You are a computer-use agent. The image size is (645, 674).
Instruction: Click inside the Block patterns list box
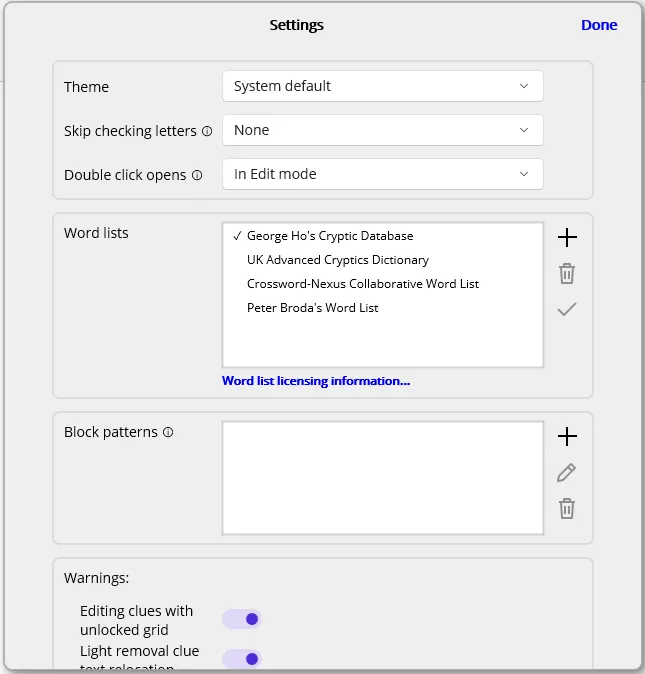click(x=382, y=478)
